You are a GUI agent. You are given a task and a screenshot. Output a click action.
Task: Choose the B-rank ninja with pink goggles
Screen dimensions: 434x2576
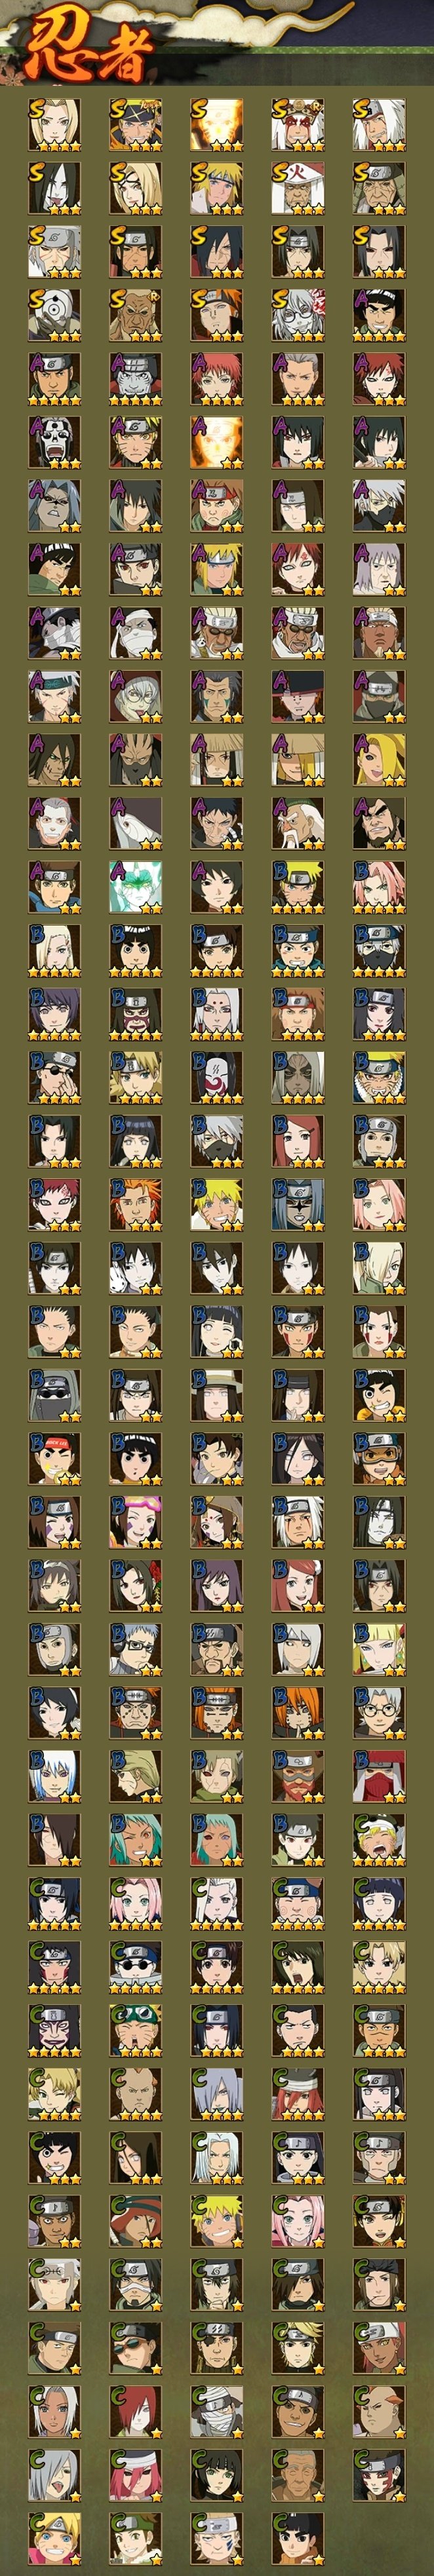point(135,1522)
